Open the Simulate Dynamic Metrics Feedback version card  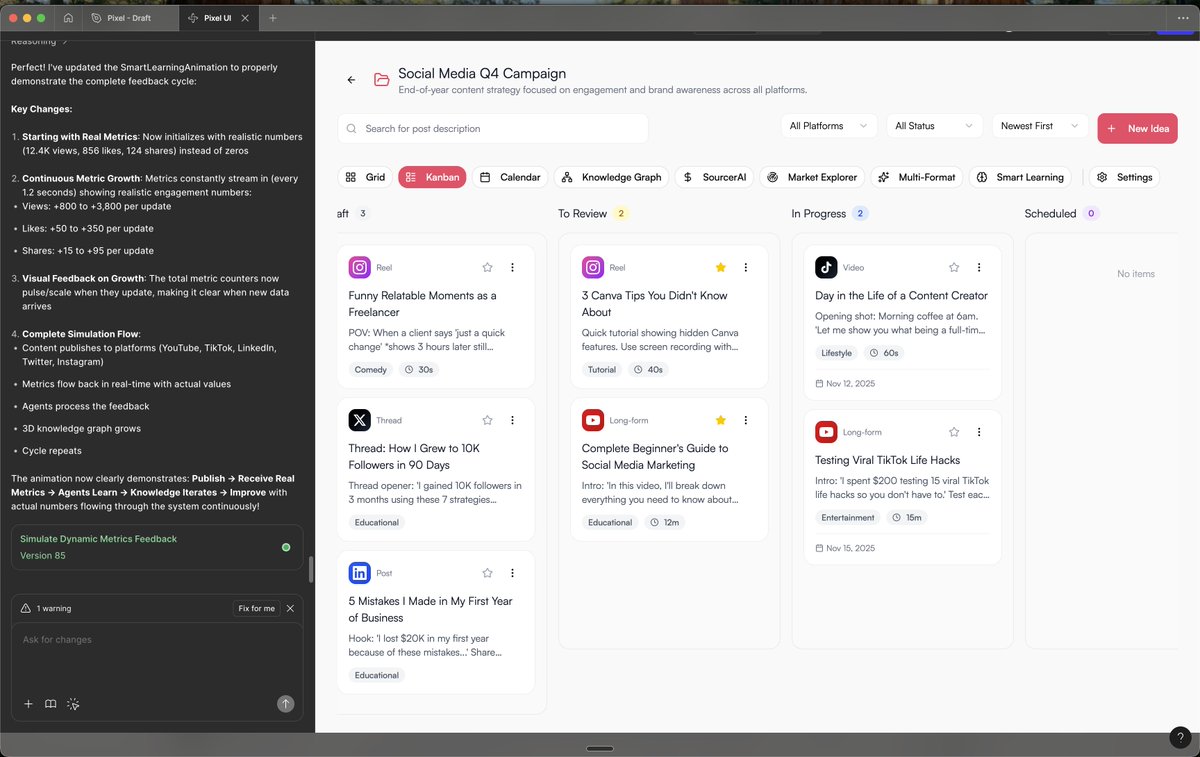click(x=157, y=547)
